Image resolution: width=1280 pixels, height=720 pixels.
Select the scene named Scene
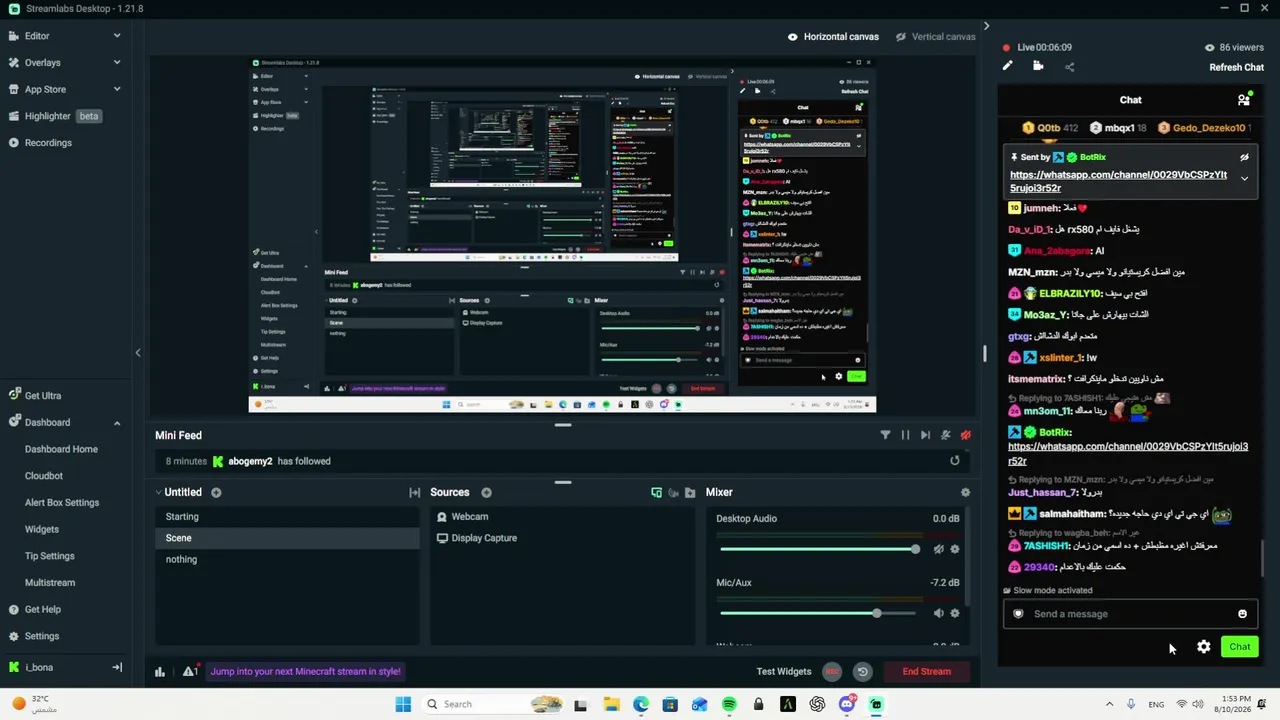[288, 538]
